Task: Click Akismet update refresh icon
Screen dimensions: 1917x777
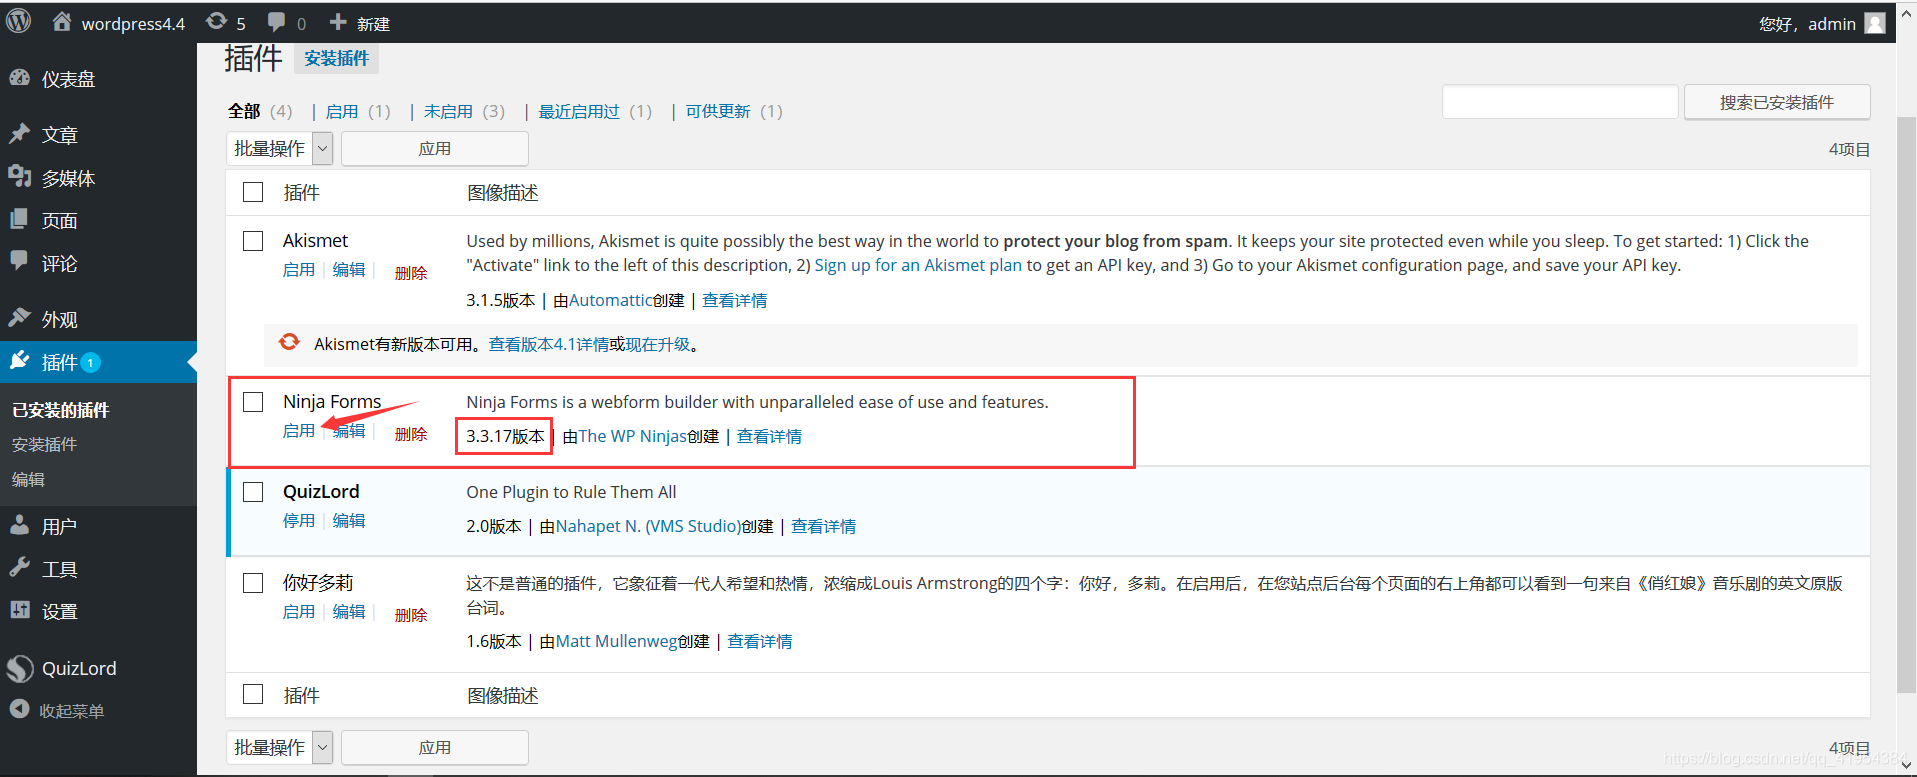Action: pyautogui.click(x=289, y=342)
